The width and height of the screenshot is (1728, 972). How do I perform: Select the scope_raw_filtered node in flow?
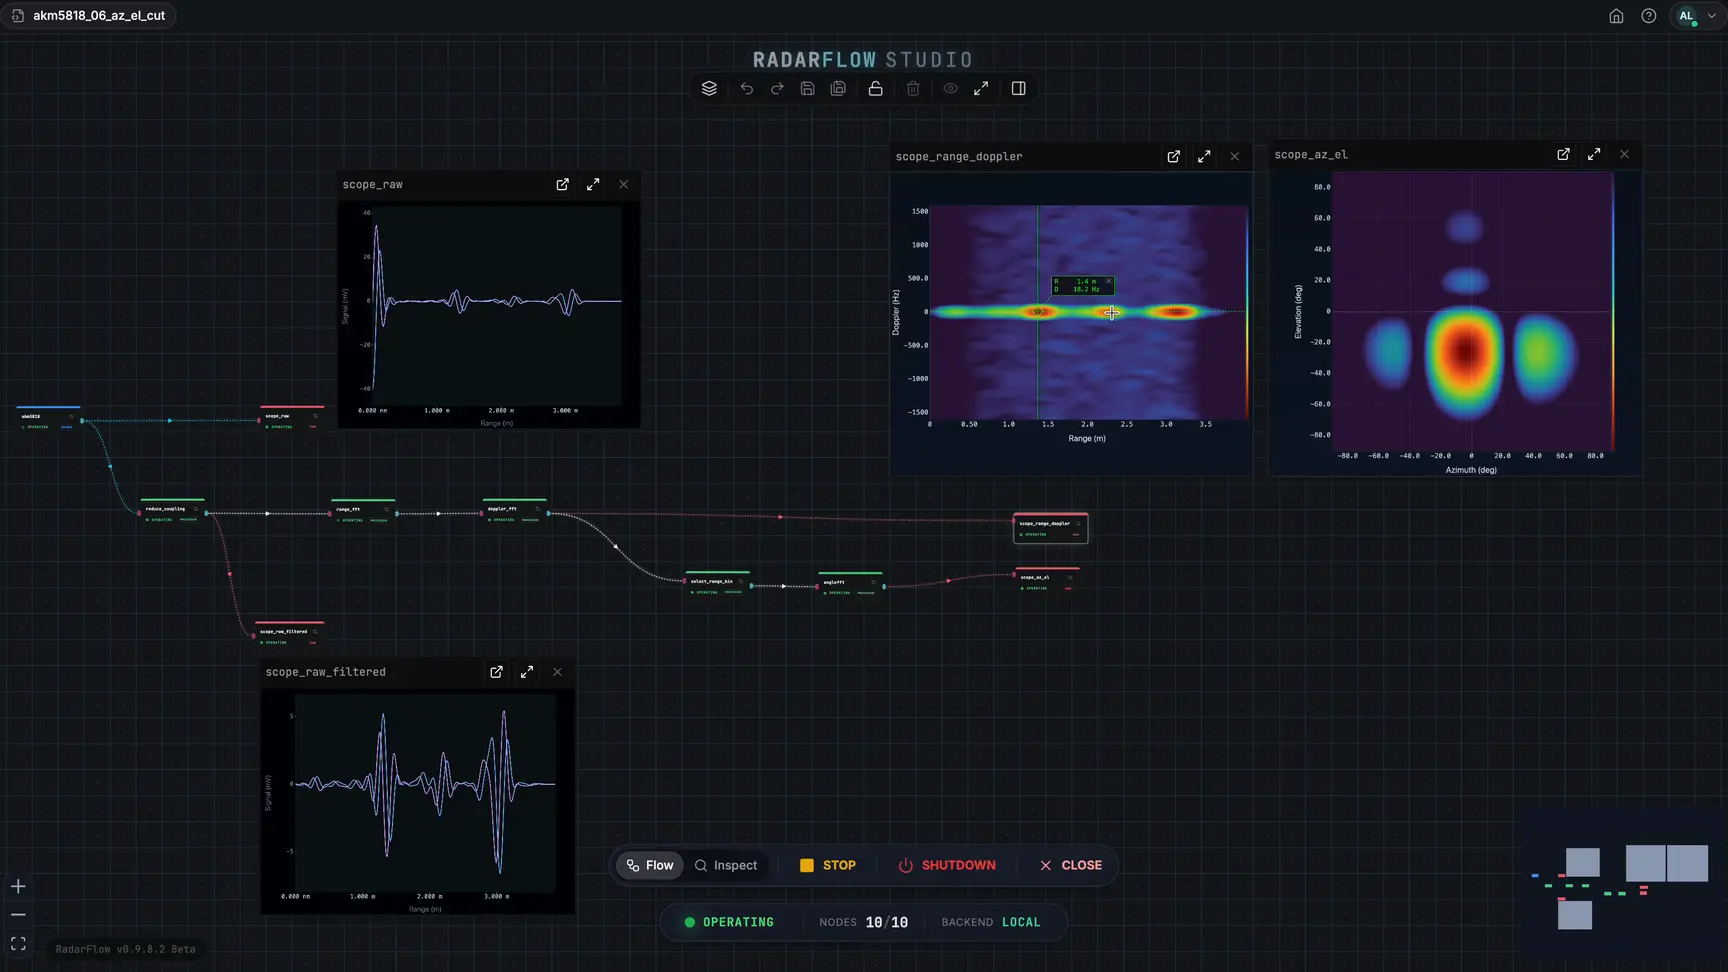tap(289, 635)
